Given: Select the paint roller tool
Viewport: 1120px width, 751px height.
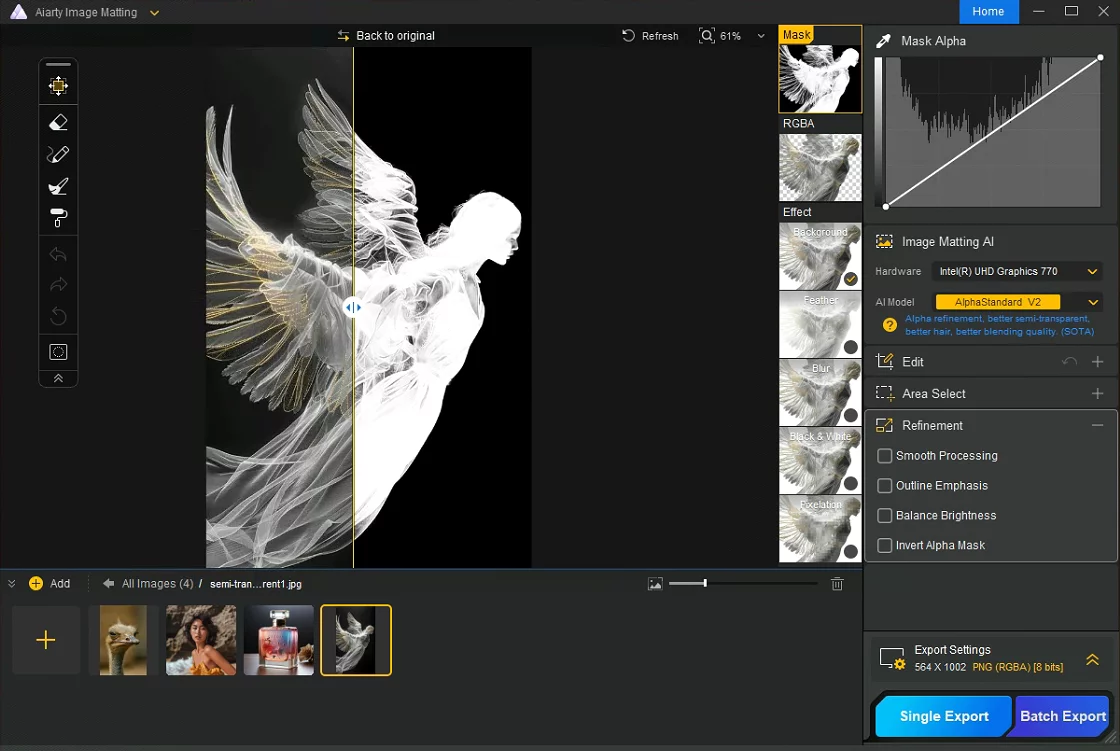Looking at the screenshot, I should click(x=58, y=218).
